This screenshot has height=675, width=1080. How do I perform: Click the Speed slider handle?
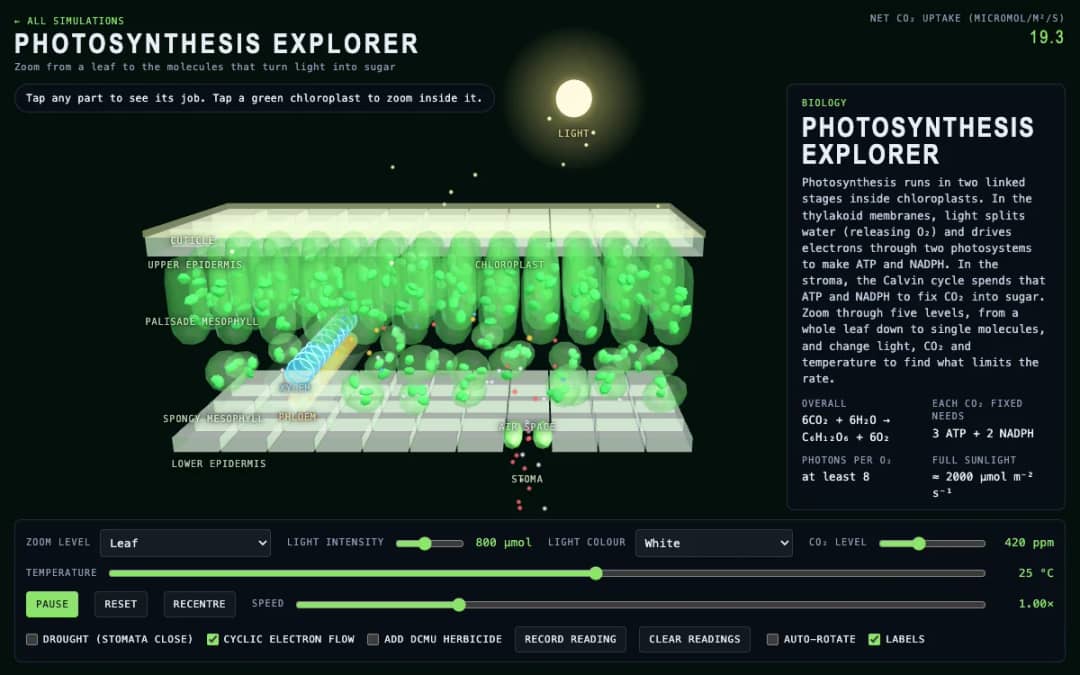point(459,605)
